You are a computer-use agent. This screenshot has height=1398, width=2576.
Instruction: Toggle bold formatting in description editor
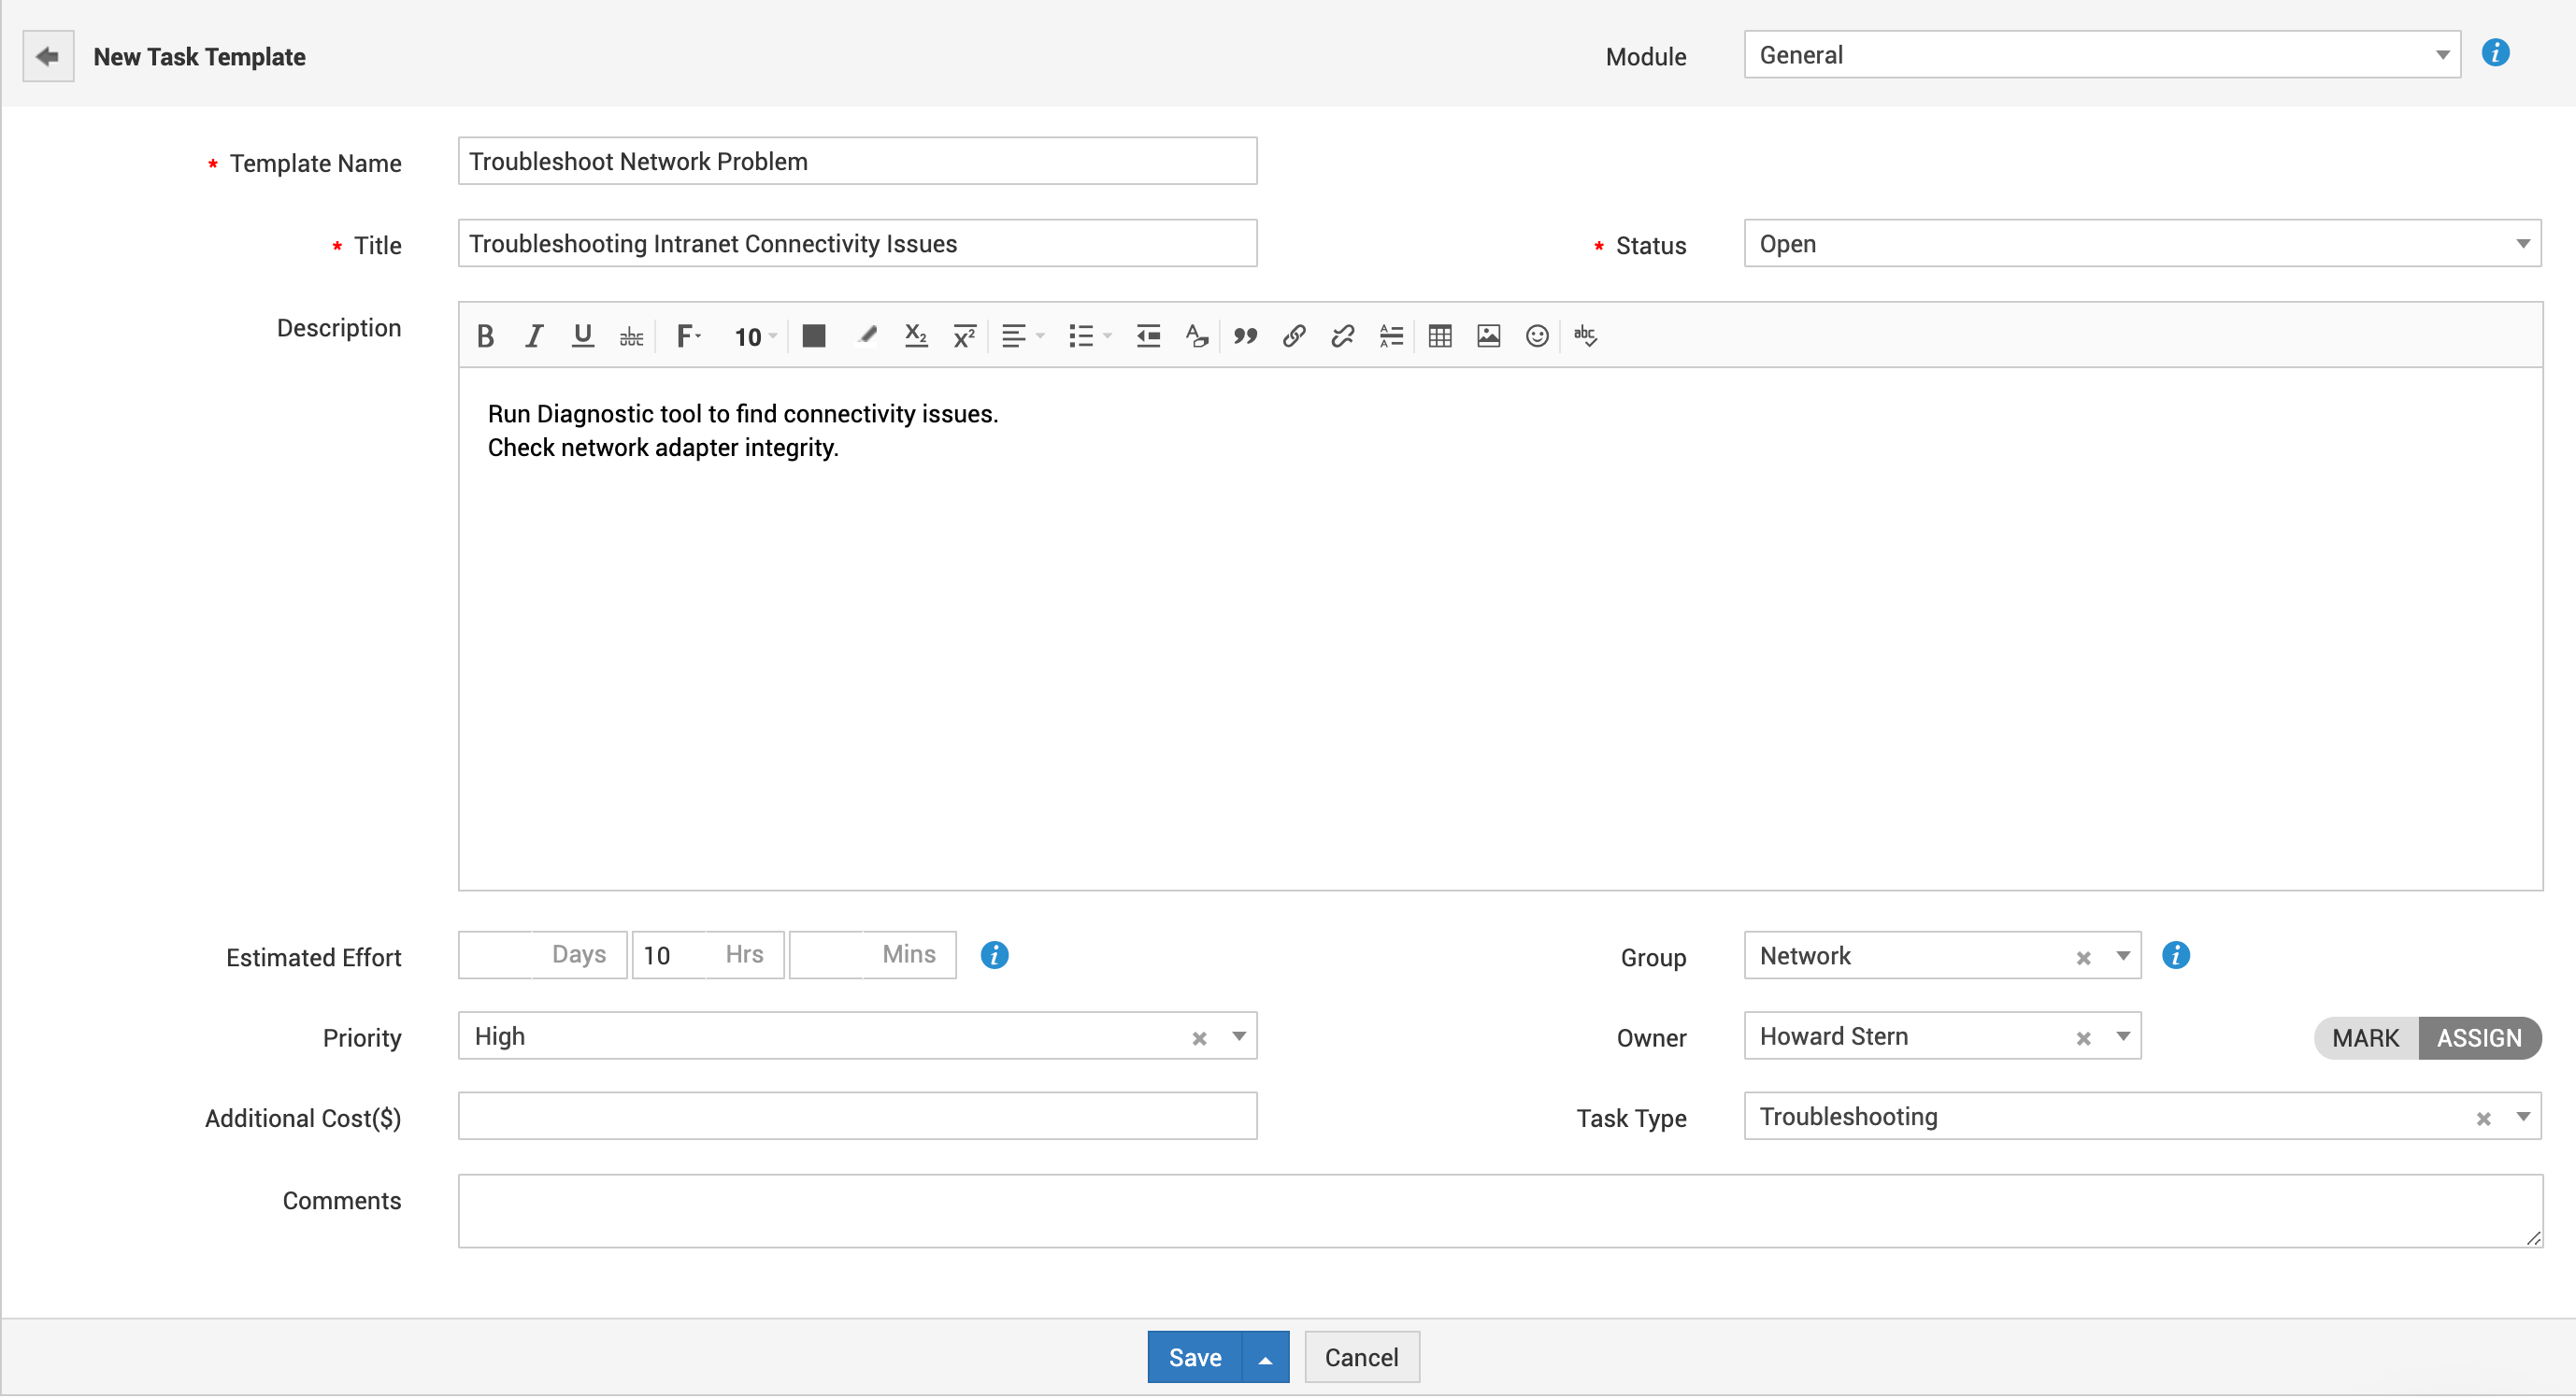485,336
